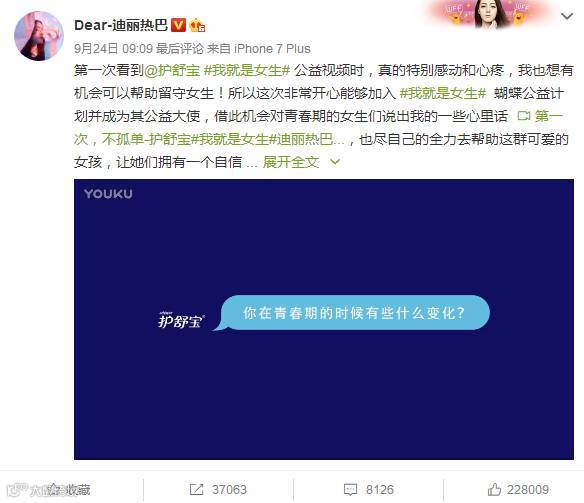Like the post with the thumbs-up icon

coord(494,489)
